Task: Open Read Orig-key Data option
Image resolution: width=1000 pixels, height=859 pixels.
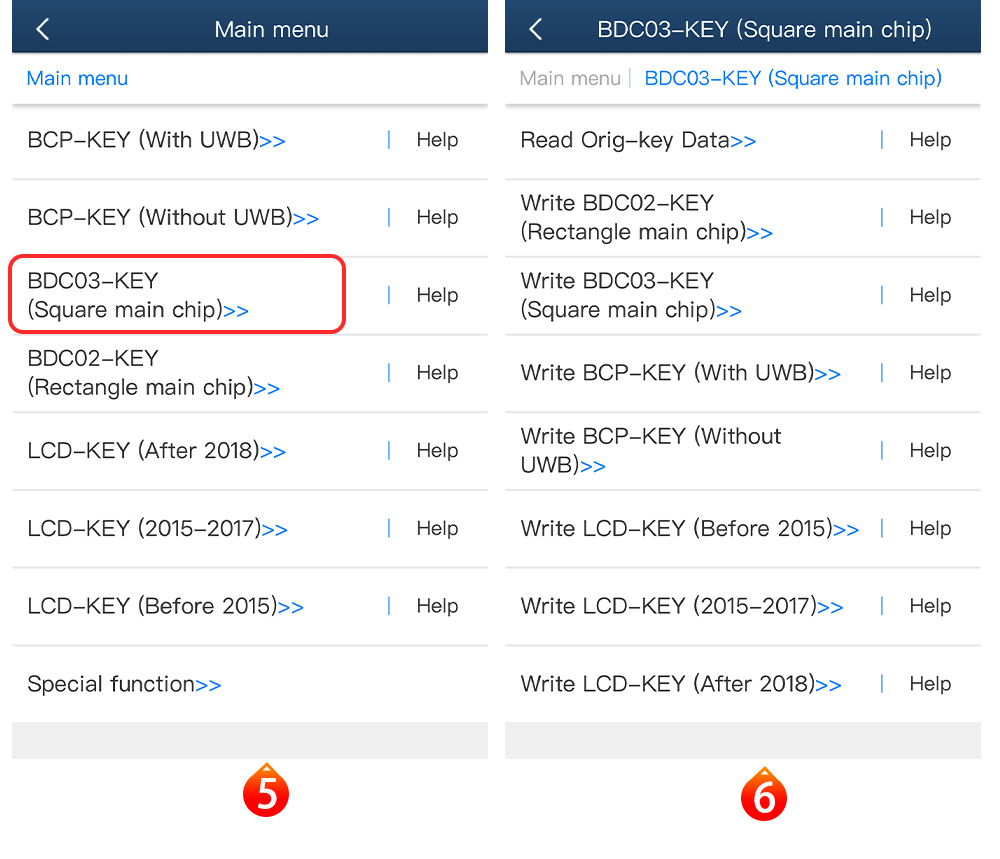Action: (638, 141)
